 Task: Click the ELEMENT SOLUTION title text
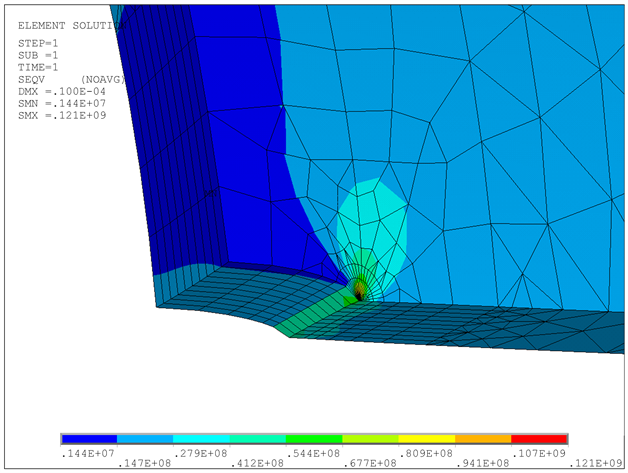(66, 23)
